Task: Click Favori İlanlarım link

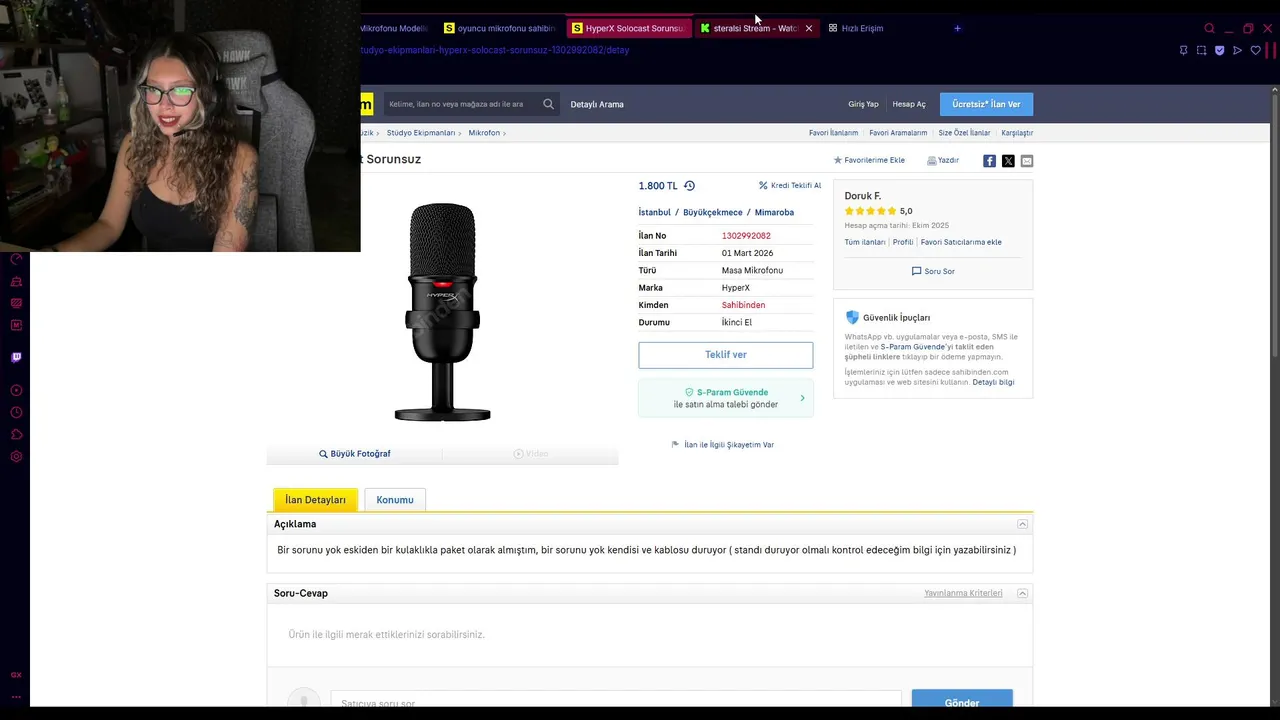Action: point(833,133)
